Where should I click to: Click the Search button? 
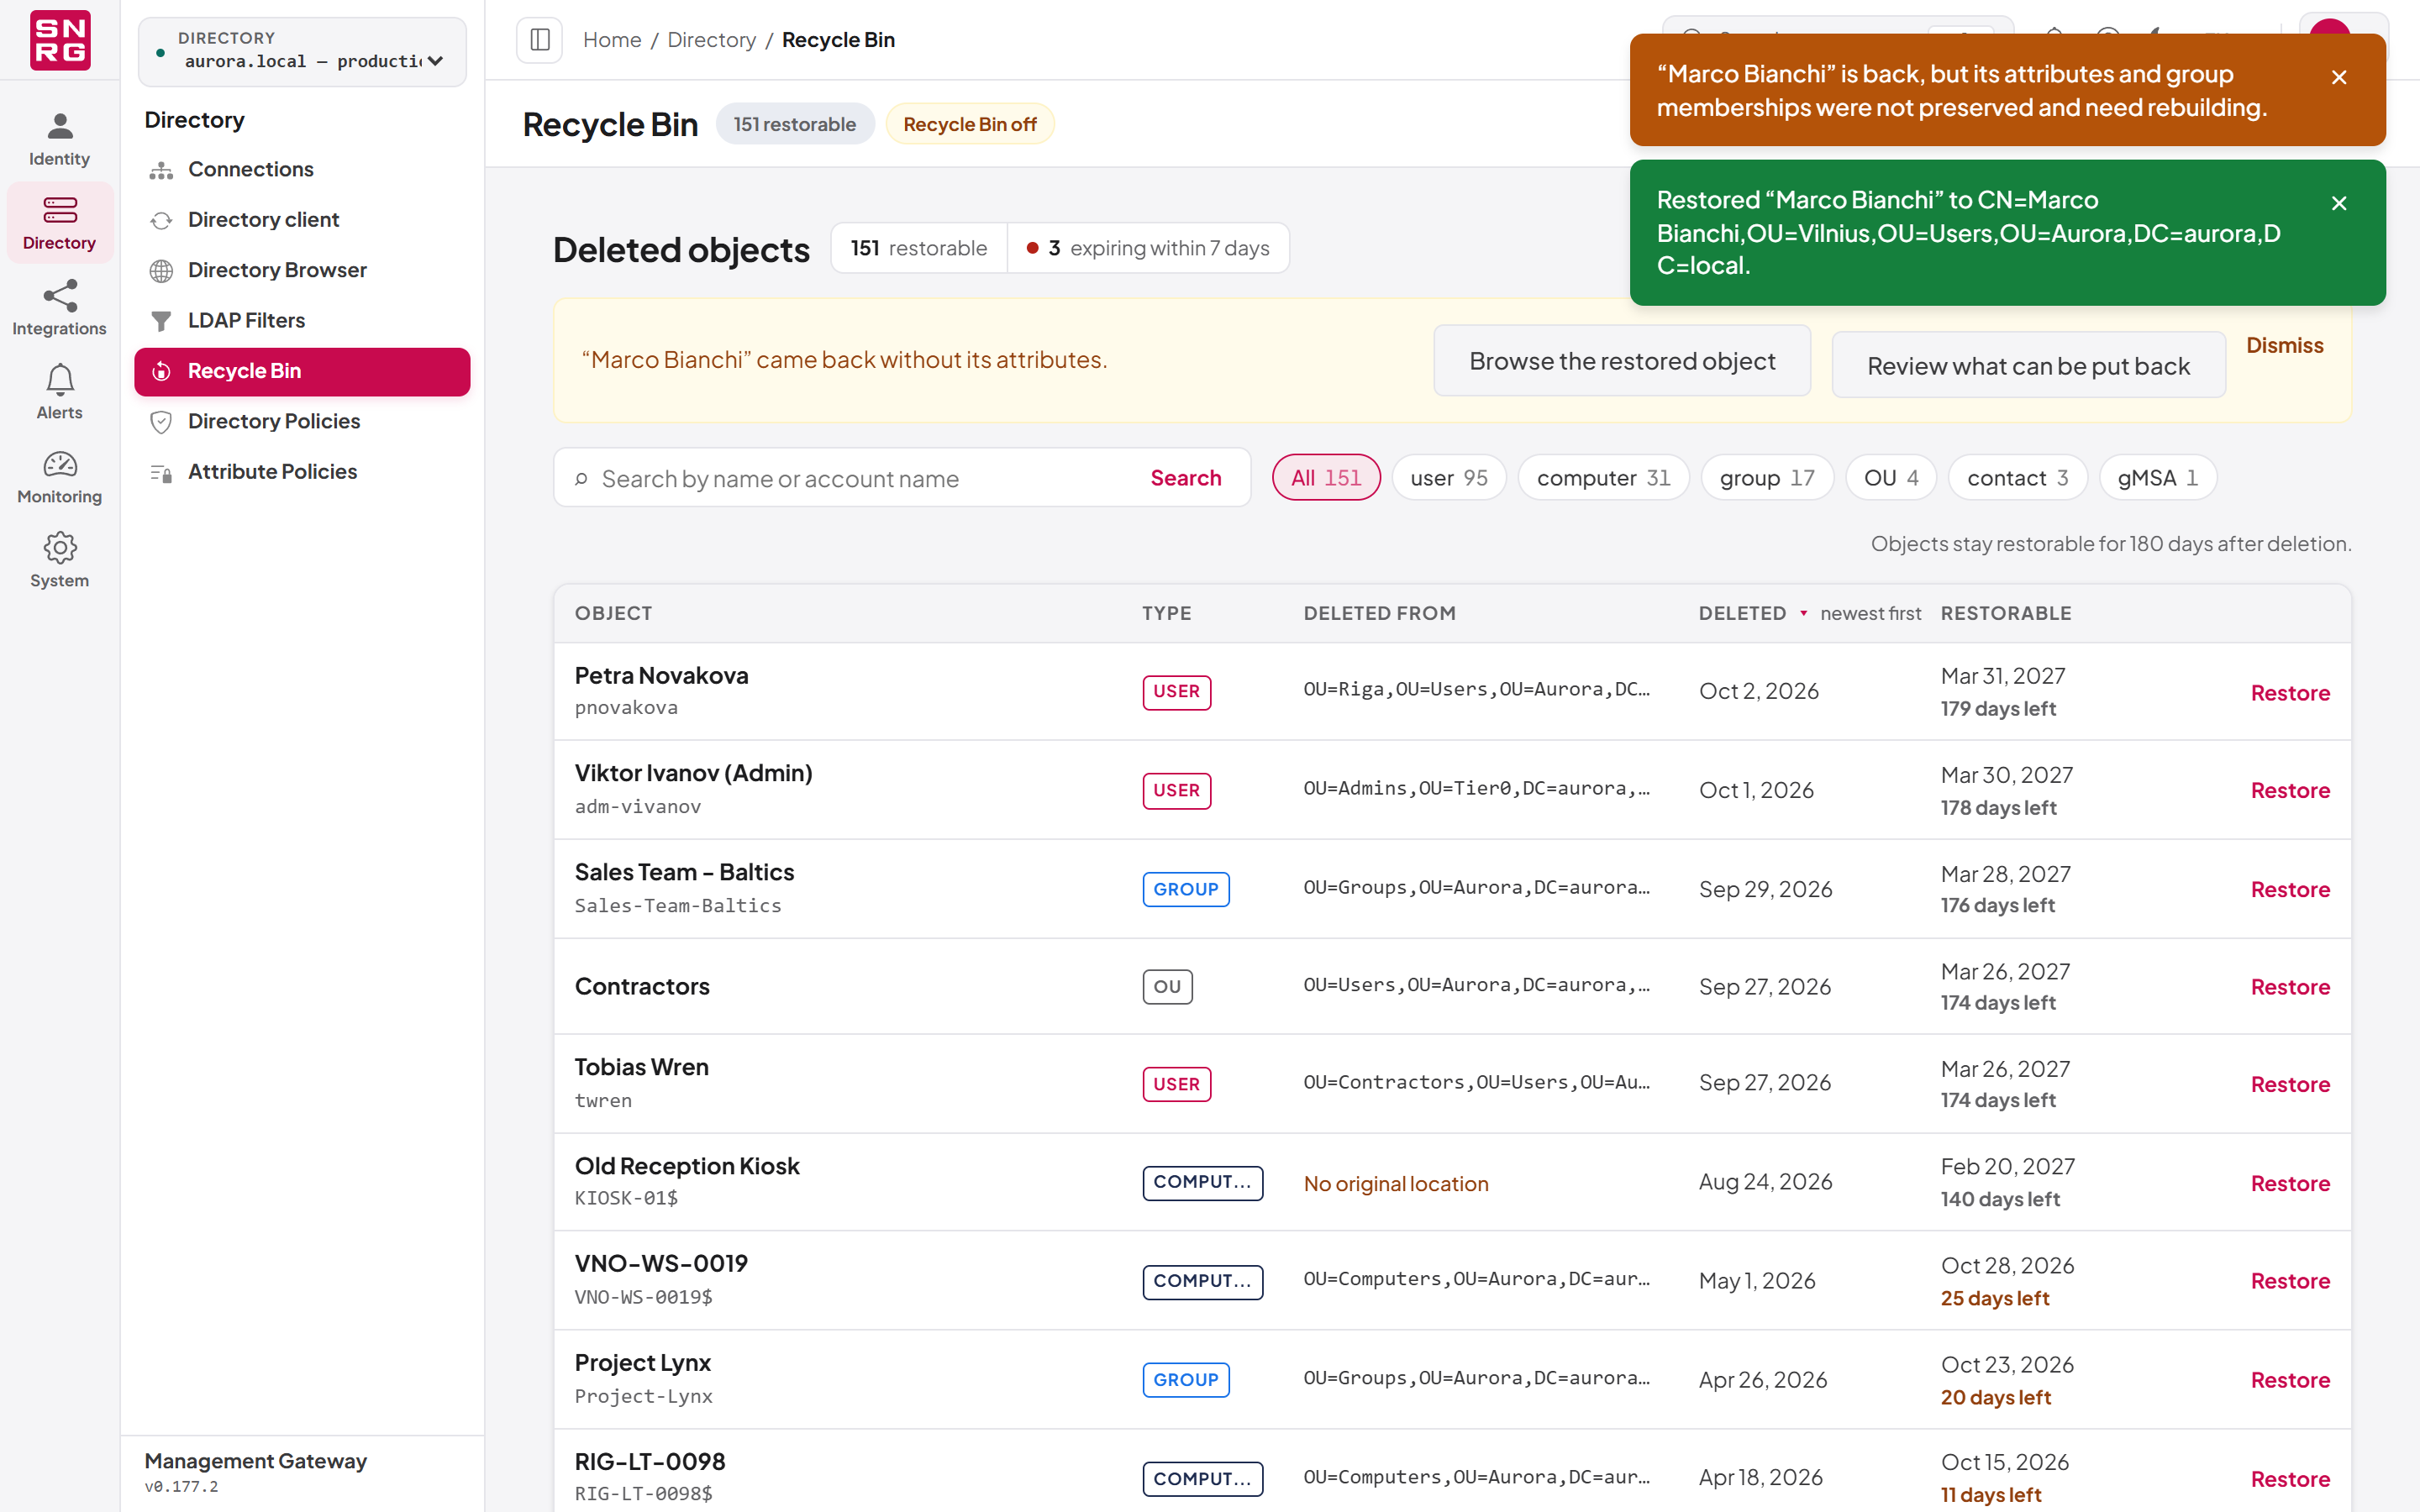pyautogui.click(x=1185, y=478)
